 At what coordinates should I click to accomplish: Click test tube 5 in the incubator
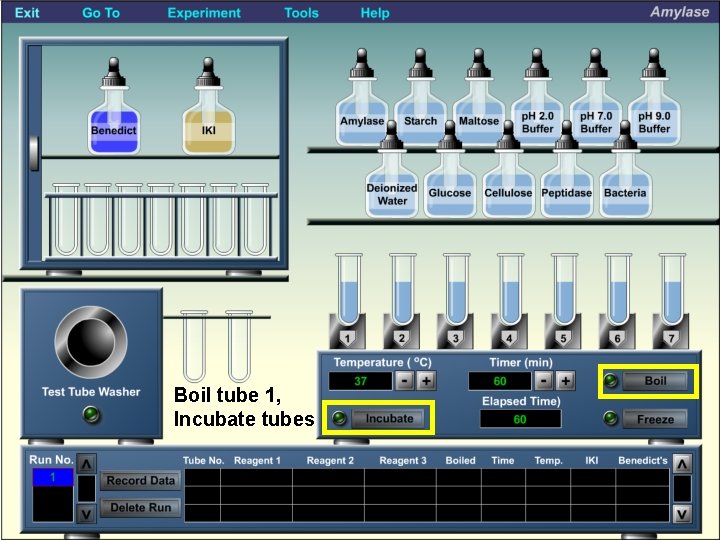pyautogui.click(x=564, y=290)
